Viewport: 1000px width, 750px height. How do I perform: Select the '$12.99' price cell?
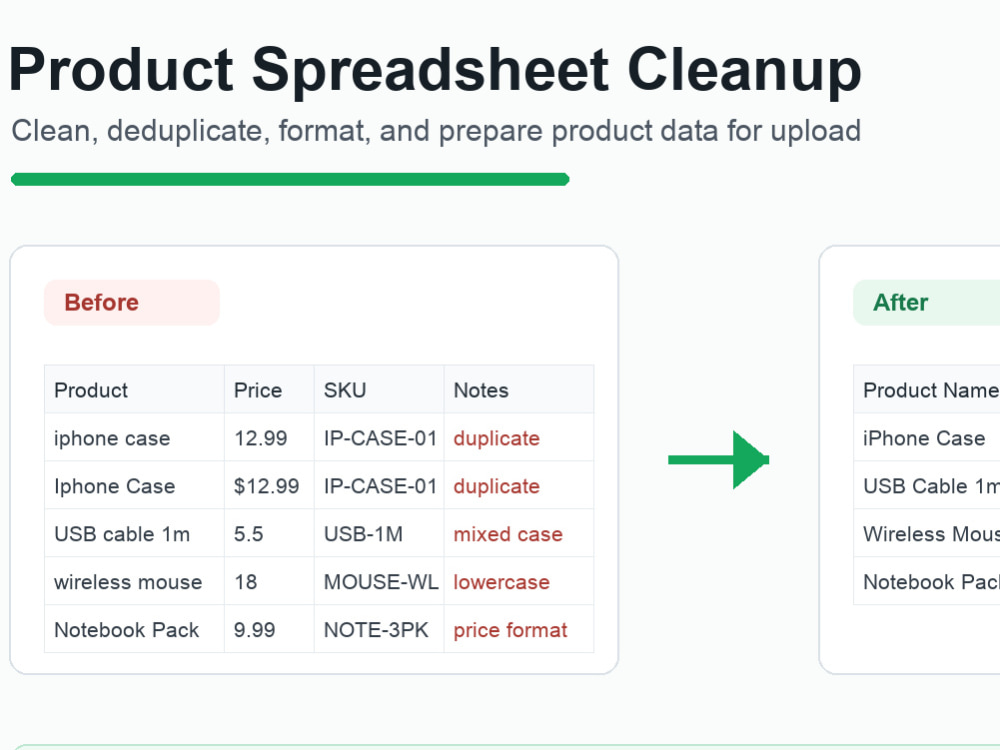point(269,486)
